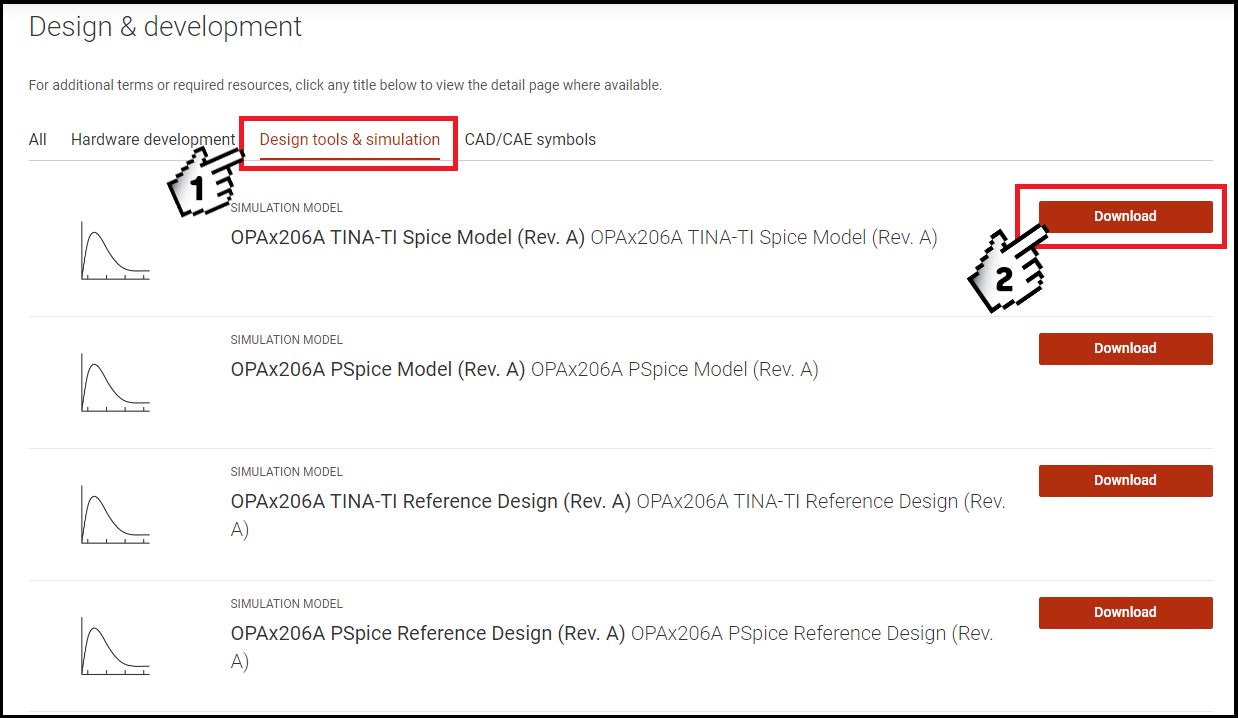Open OPAx206A TINA-TI Spice Model title link

(x=407, y=238)
